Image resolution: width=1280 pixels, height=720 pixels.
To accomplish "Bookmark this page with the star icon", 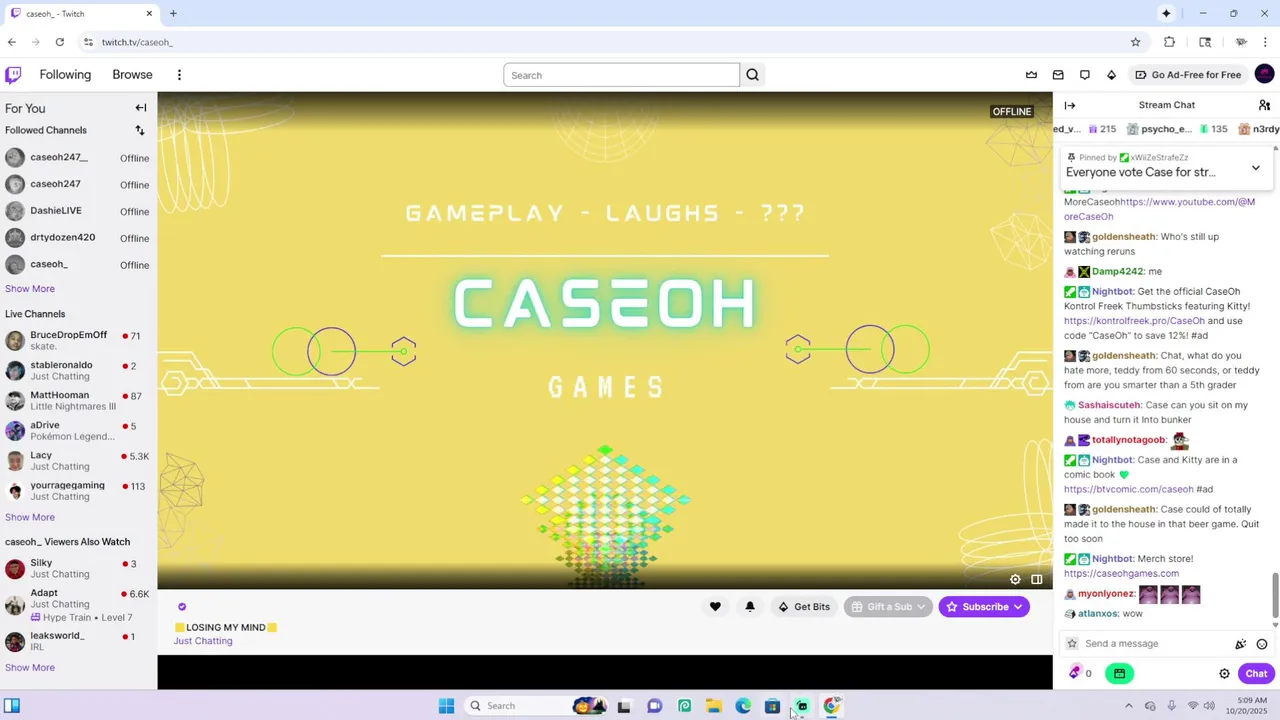I will click(1136, 42).
